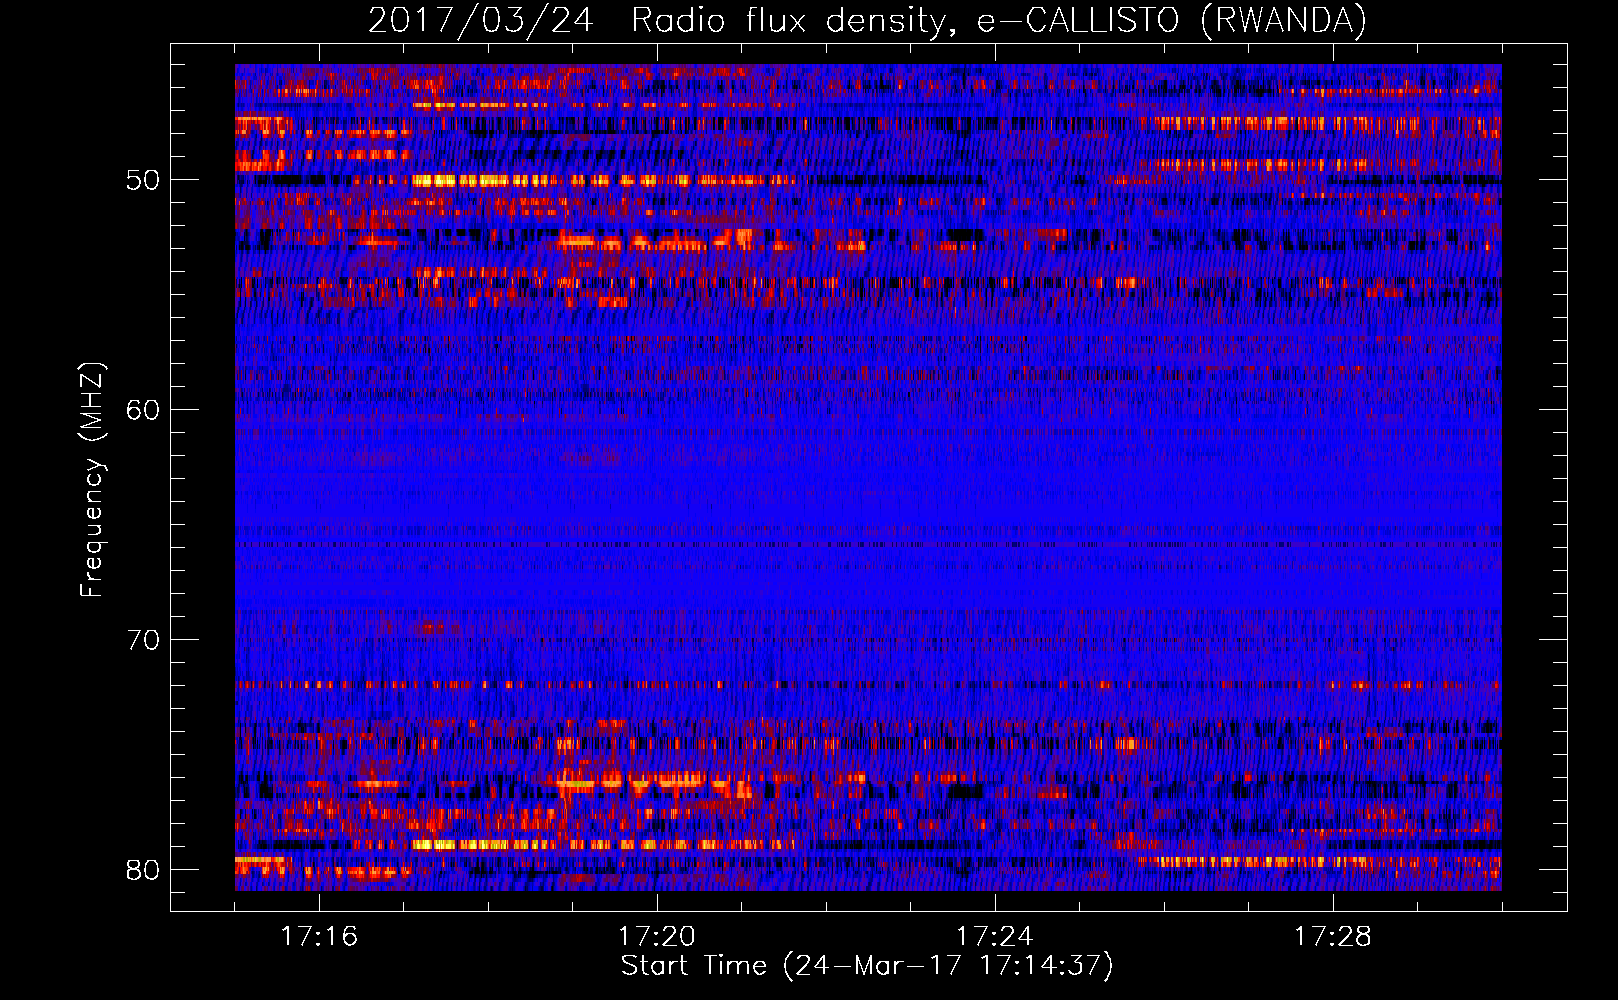Viewport: 1618px width, 1000px height.
Task: Click the Frequency (MHZ) axis label
Action: pyautogui.click(x=92, y=480)
